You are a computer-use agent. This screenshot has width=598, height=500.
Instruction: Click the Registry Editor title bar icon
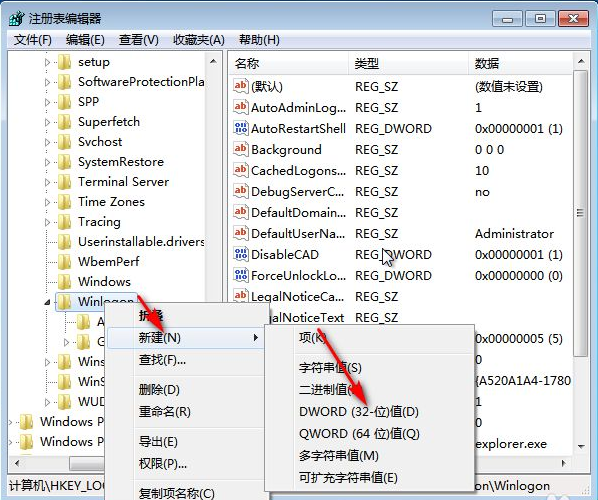[16, 18]
